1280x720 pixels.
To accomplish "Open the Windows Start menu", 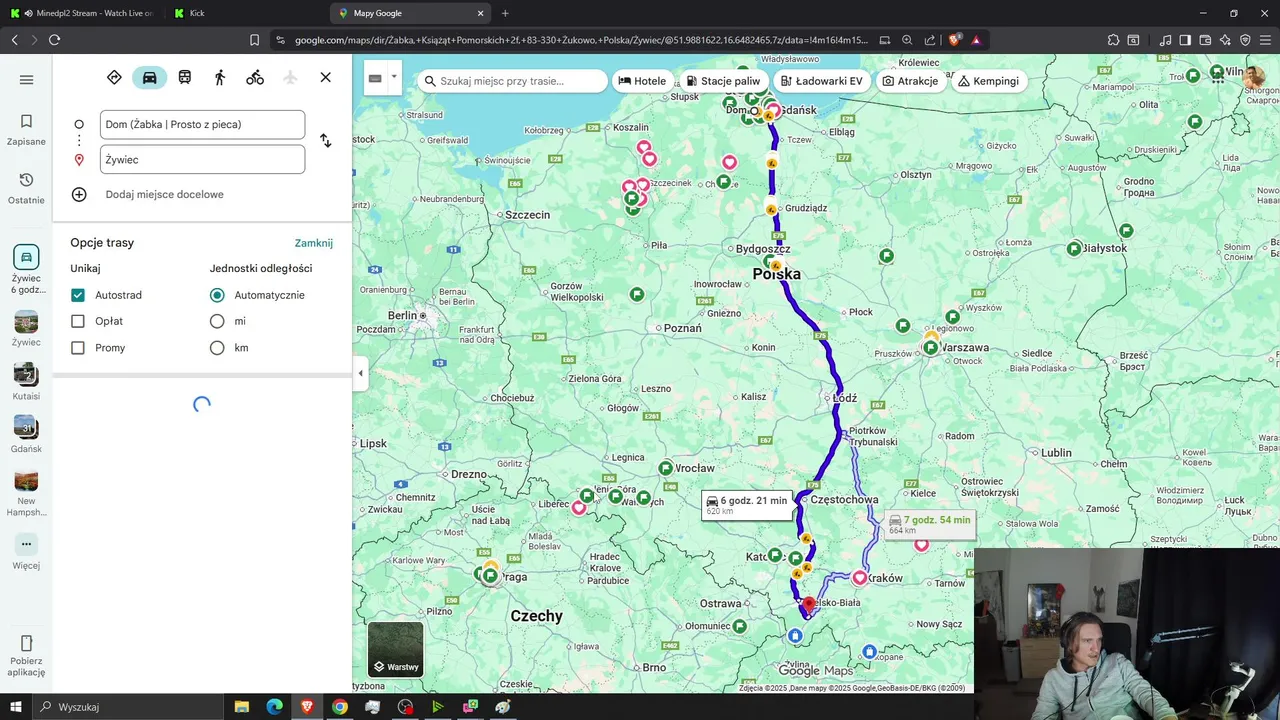I will pyautogui.click(x=15, y=707).
